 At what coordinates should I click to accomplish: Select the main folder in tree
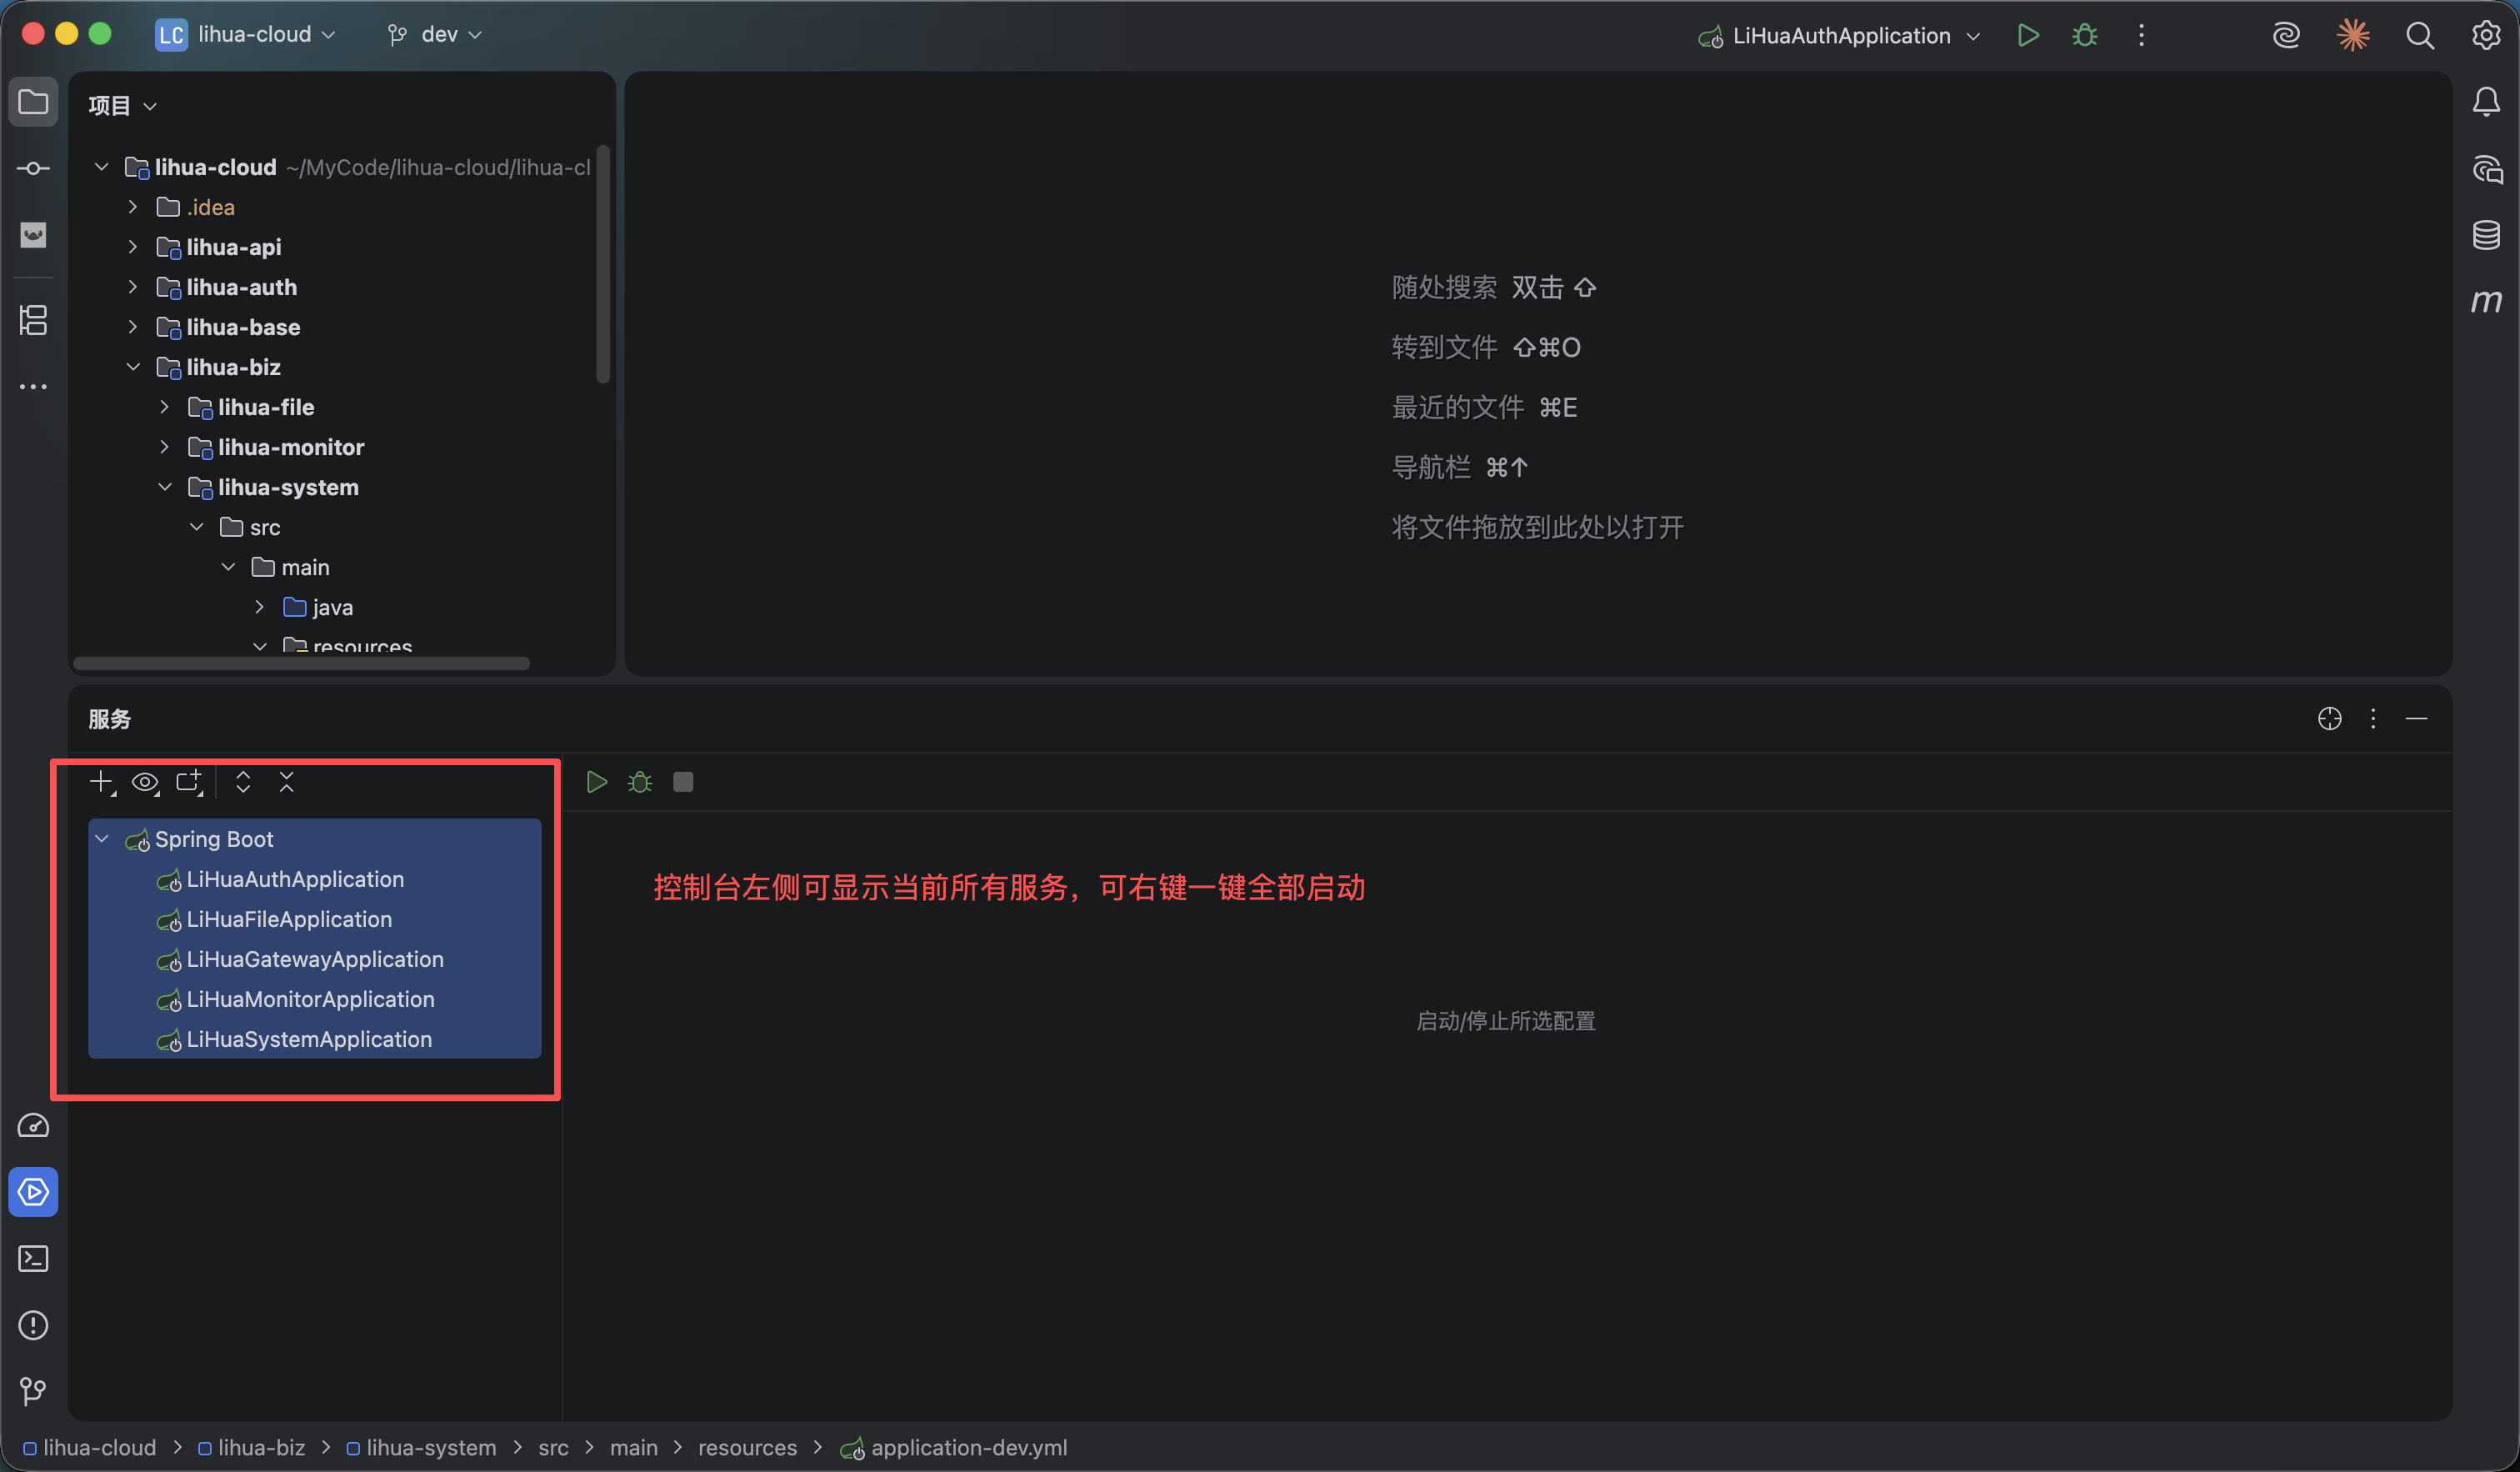coord(291,567)
